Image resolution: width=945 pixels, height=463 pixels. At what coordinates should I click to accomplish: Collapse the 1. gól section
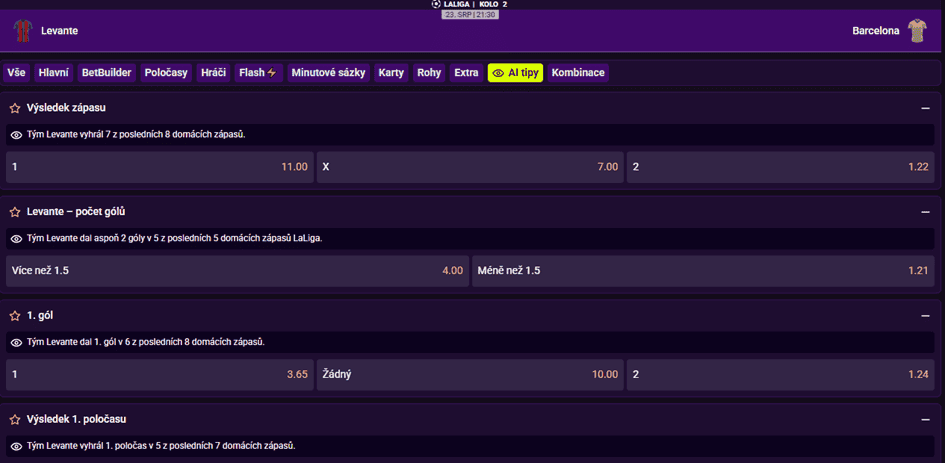[925, 316]
